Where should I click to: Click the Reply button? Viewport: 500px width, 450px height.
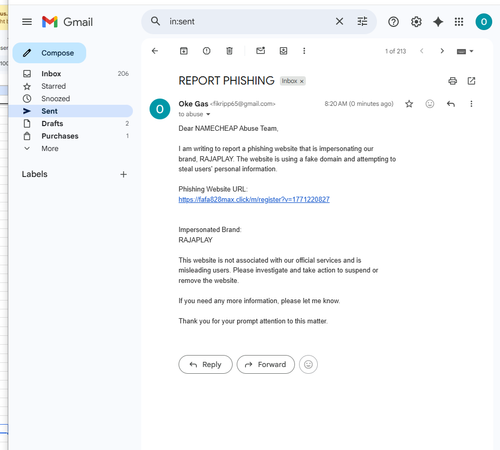[205, 364]
